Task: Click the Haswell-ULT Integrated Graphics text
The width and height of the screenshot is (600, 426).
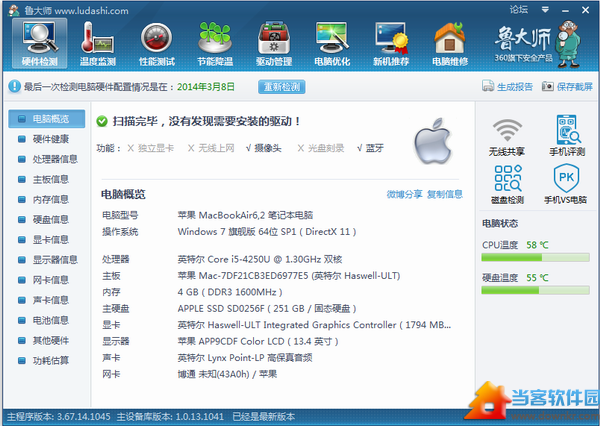Action: pyautogui.click(x=314, y=325)
